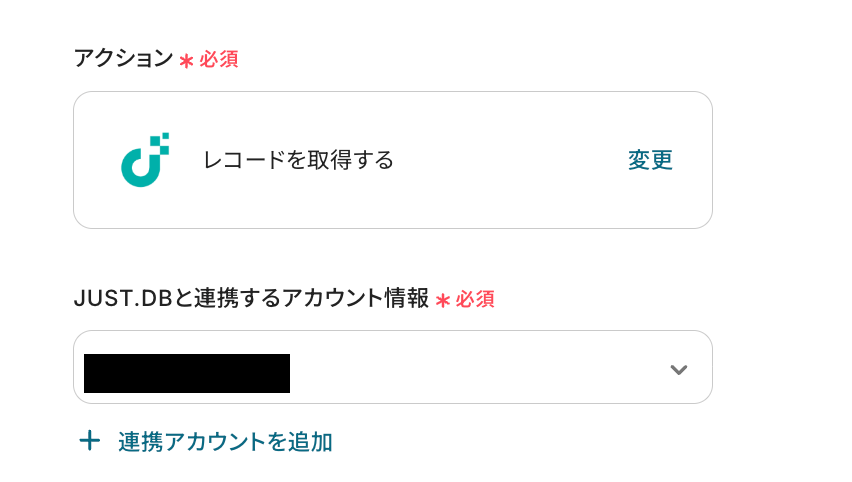Click the アクション field label

click(123, 59)
